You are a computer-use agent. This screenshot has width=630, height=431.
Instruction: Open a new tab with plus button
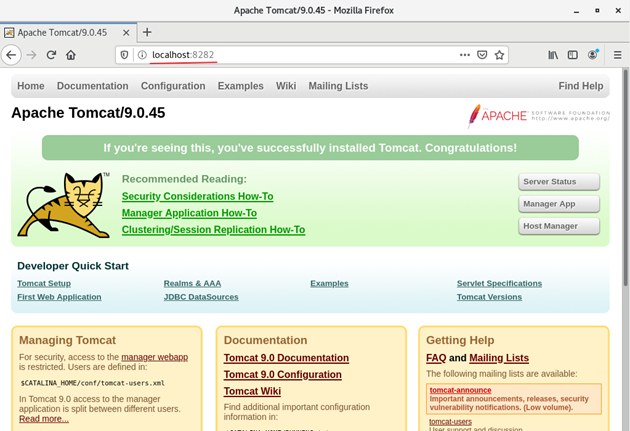click(147, 32)
